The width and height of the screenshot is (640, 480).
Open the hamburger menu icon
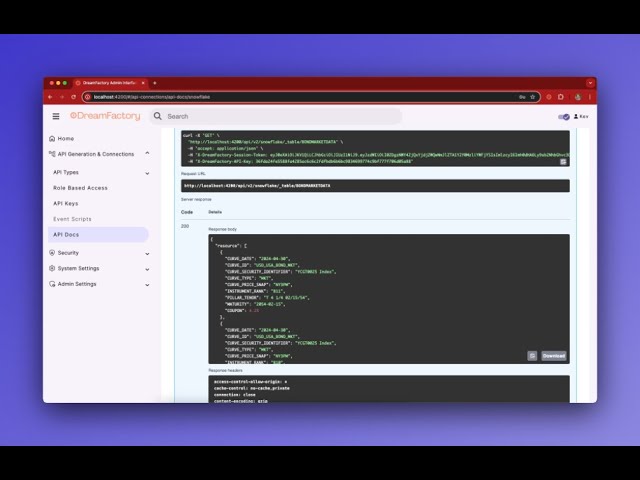pyautogui.click(x=56, y=116)
